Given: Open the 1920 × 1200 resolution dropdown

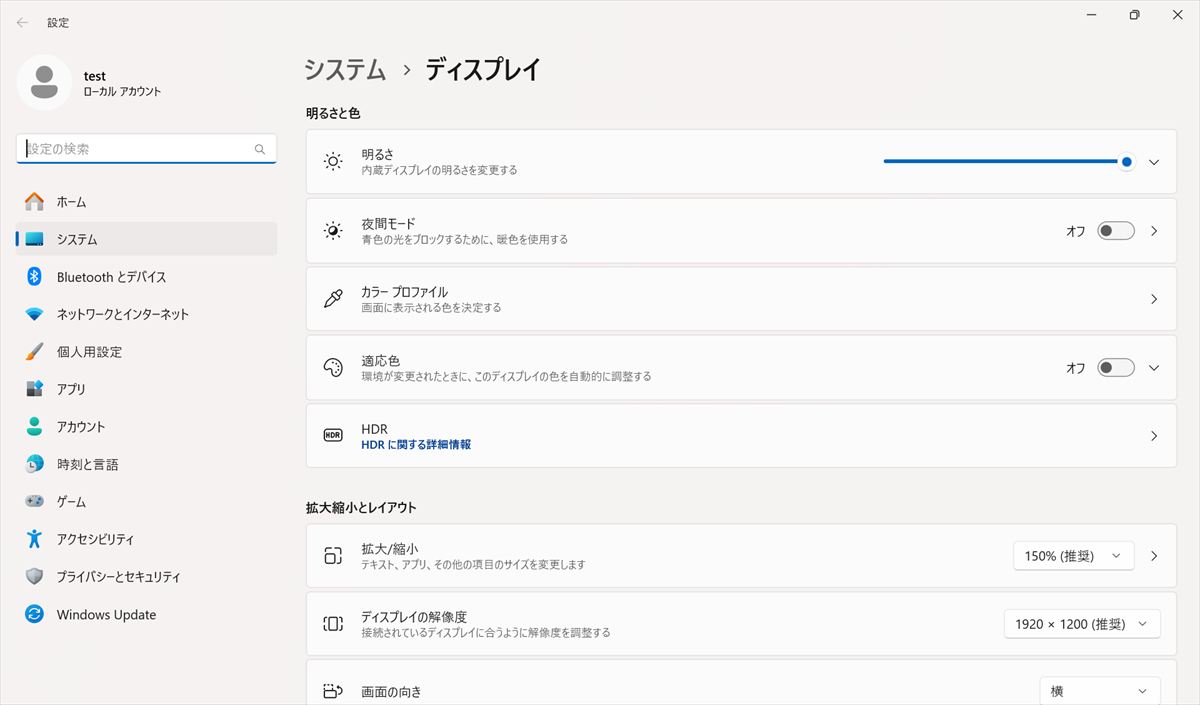Looking at the screenshot, I should pos(1082,624).
